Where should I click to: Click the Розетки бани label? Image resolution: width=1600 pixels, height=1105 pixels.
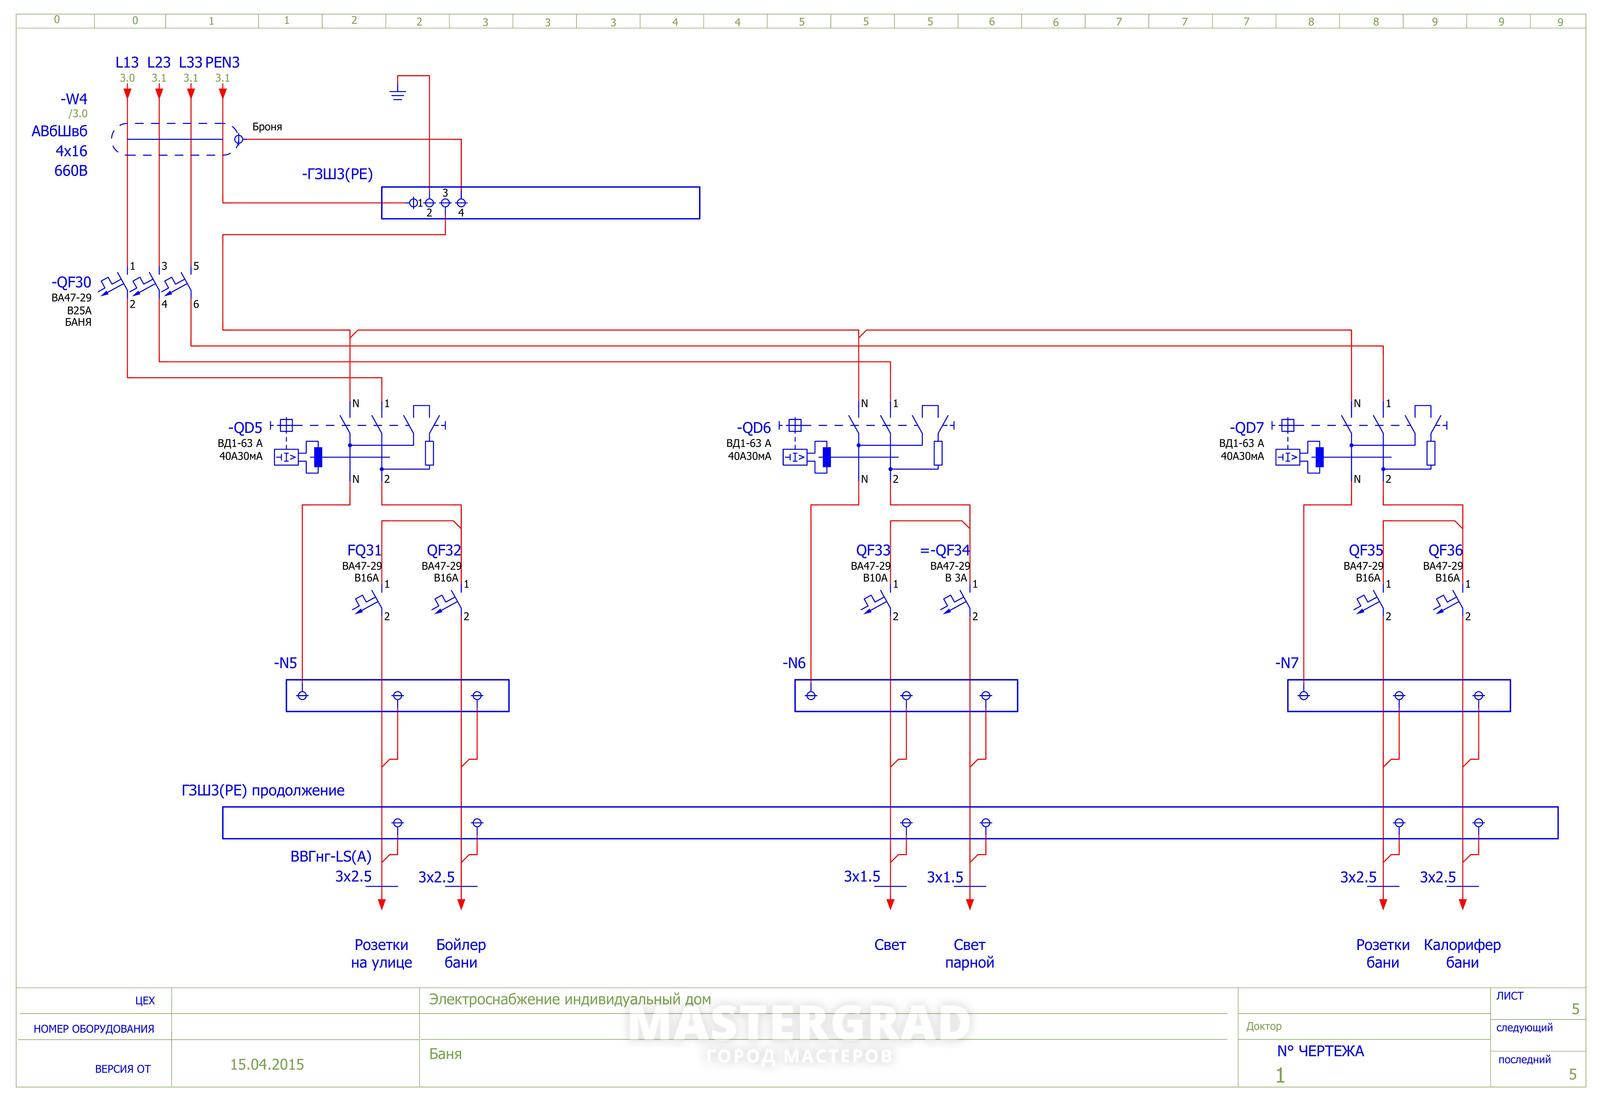(1383, 954)
